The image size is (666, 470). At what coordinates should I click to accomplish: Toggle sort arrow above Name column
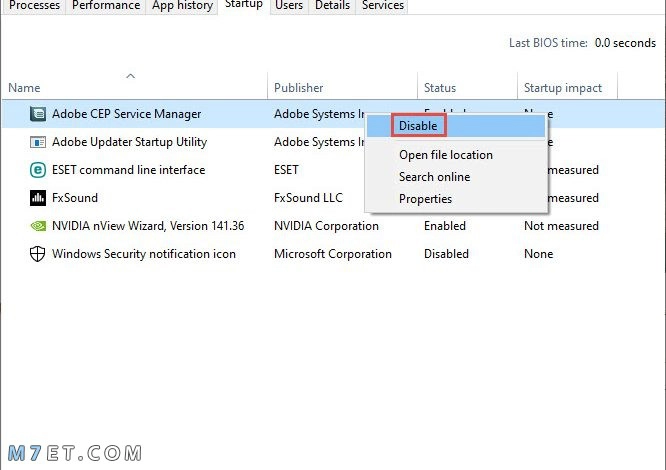130,76
